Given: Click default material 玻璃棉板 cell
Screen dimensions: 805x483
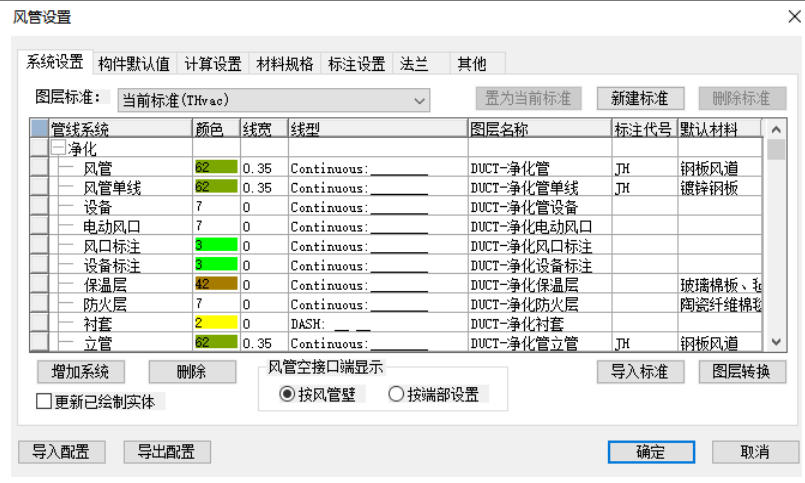Looking at the screenshot, I should pyautogui.click(x=721, y=285).
